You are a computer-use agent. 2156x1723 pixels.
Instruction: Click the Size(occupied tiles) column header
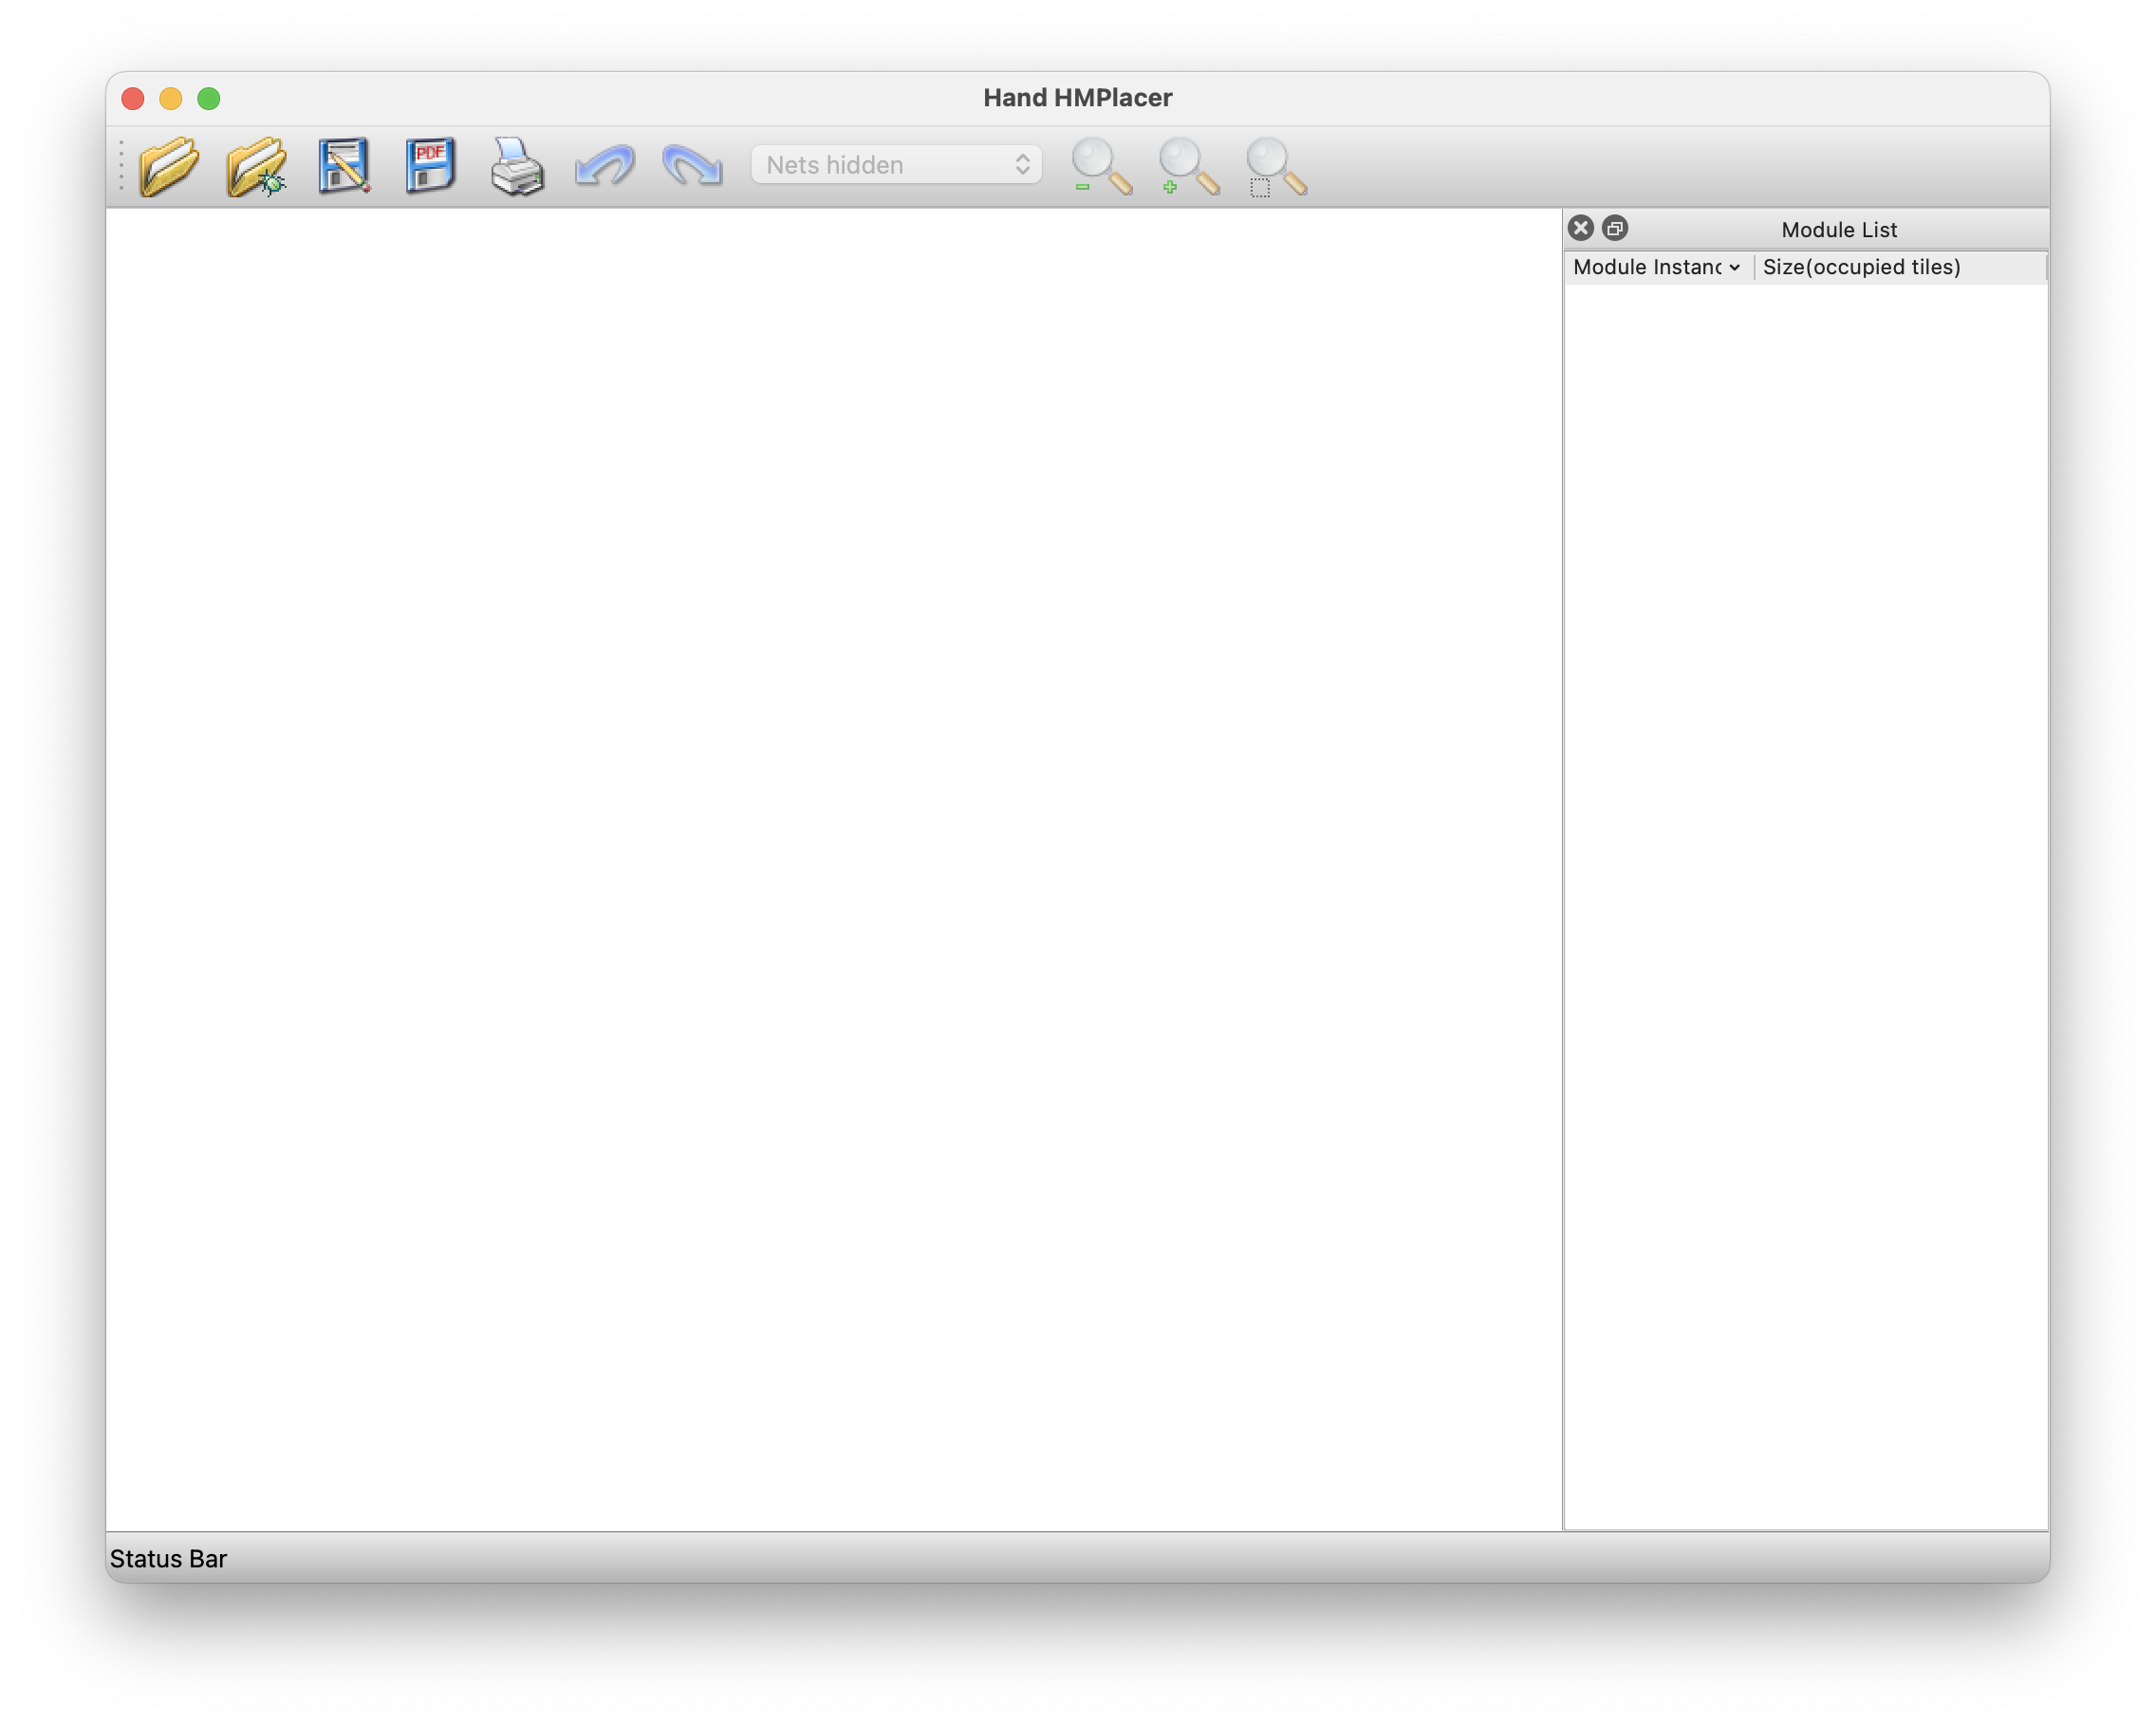coord(1861,268)
